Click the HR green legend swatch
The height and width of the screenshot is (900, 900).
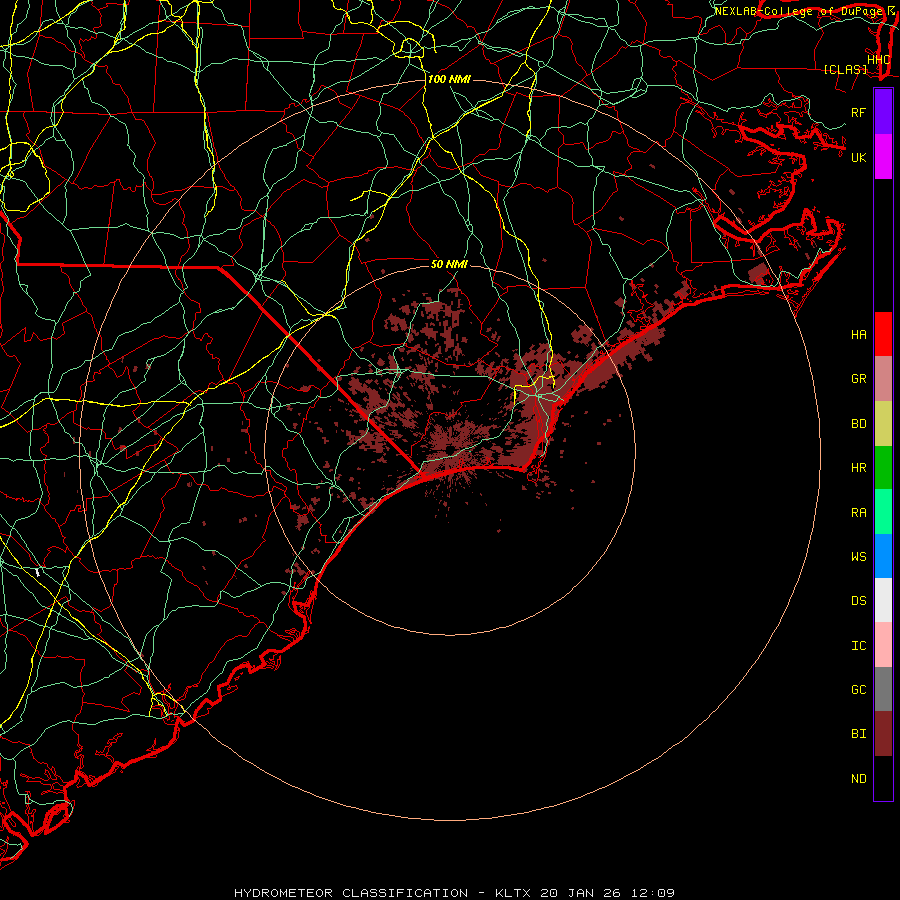pyautogui.click(x=883, y=468)
